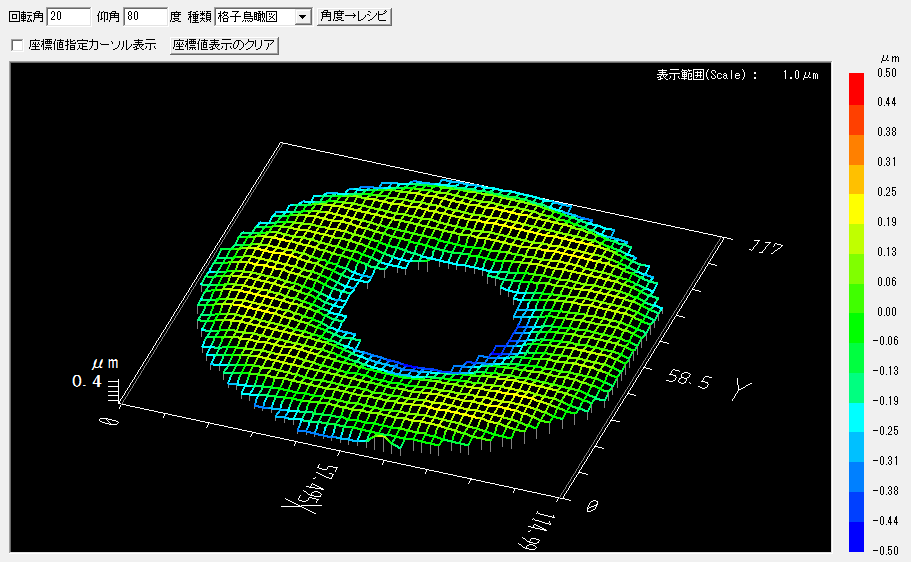Enable the 座標値指定カーソル表示 checkbox
This screenshot has width=911, height=562.
click(x=16, y=46)
